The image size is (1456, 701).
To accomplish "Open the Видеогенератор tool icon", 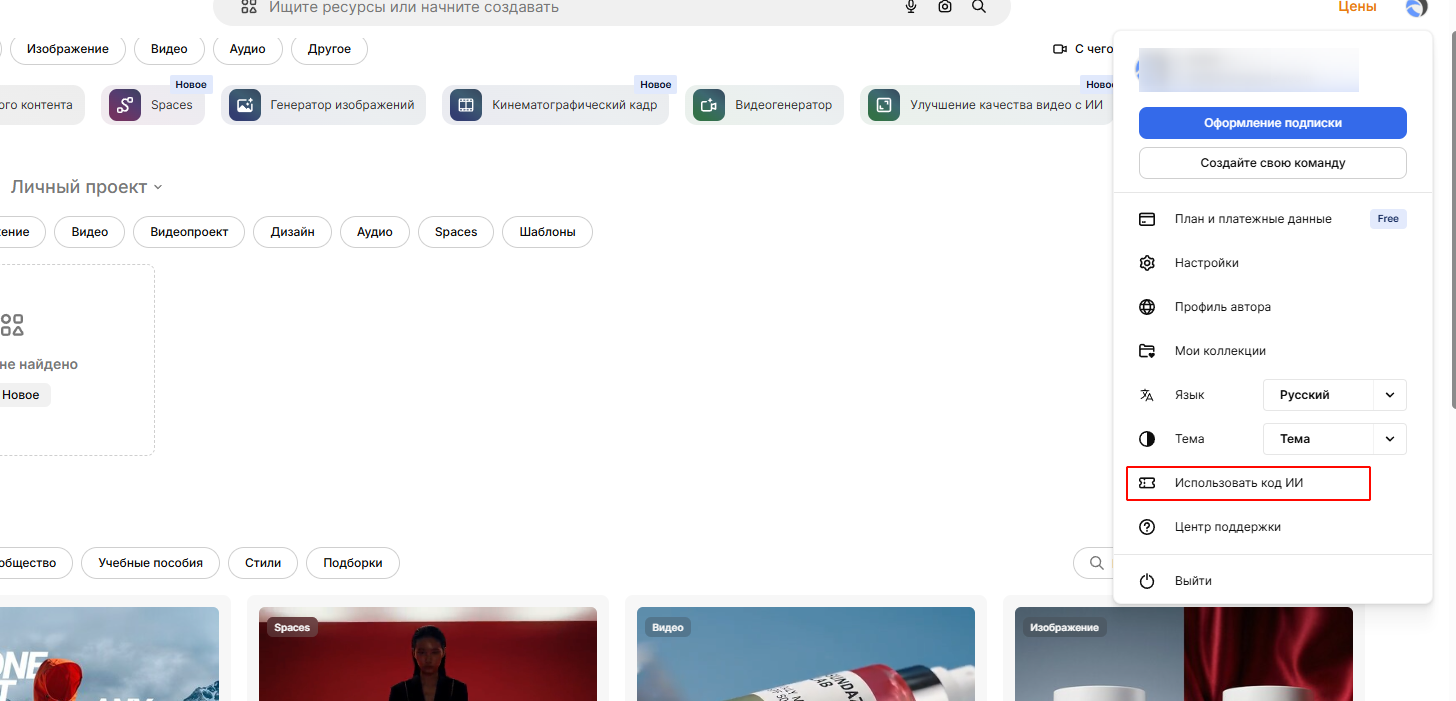I will pyautogui.click(x=709, y=105).
